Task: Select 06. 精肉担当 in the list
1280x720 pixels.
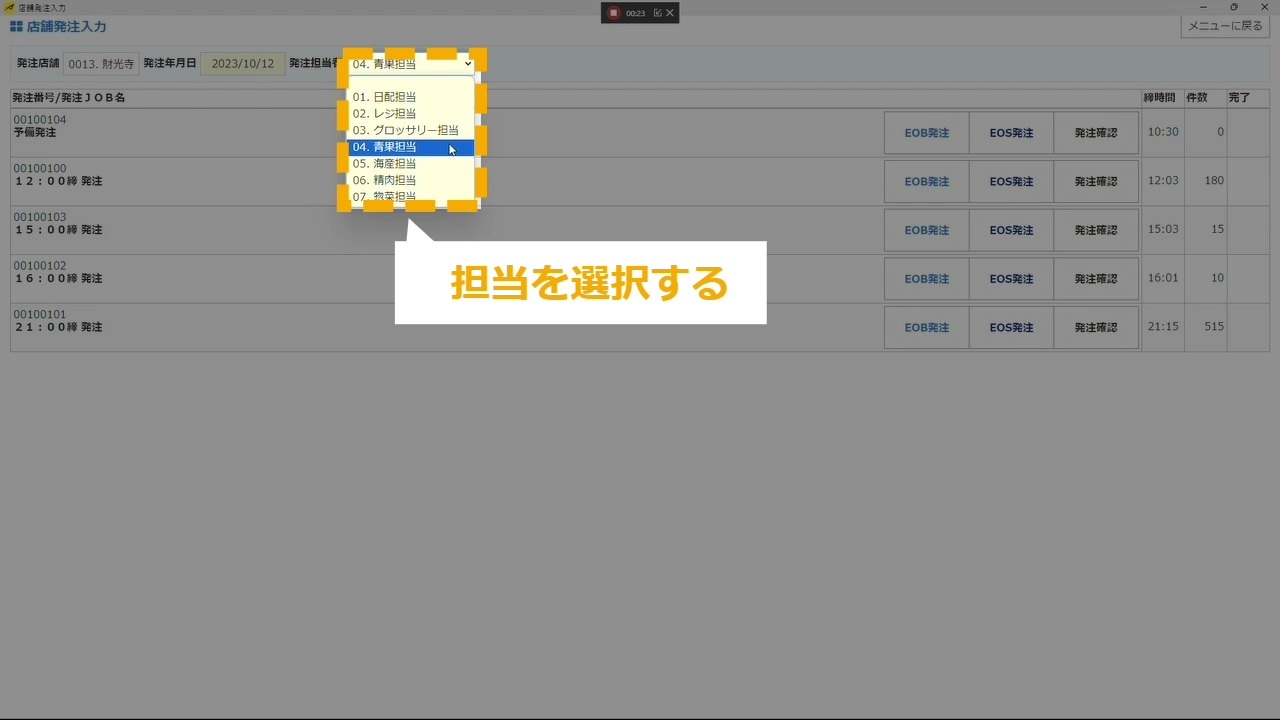Action: tap(385, 180)
